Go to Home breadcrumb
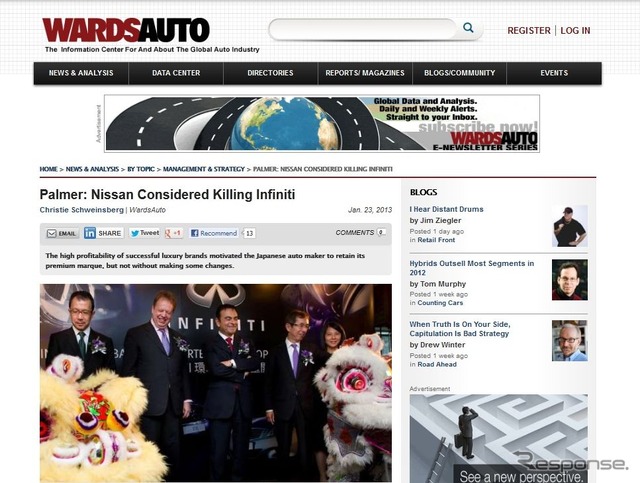The image size is (640, 483). click(48, 169)
